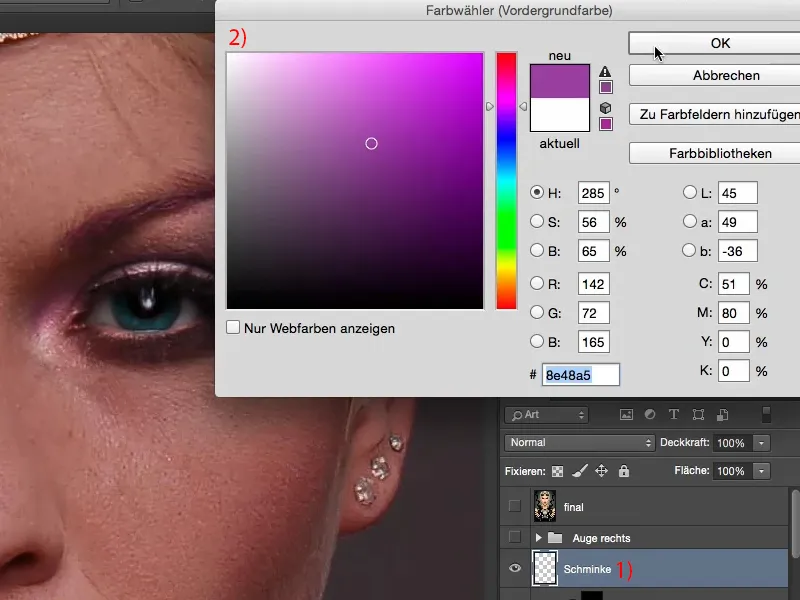The image size is (800, 600).
Task: Expand the Auge rechts group
Action: pos(539,537)
